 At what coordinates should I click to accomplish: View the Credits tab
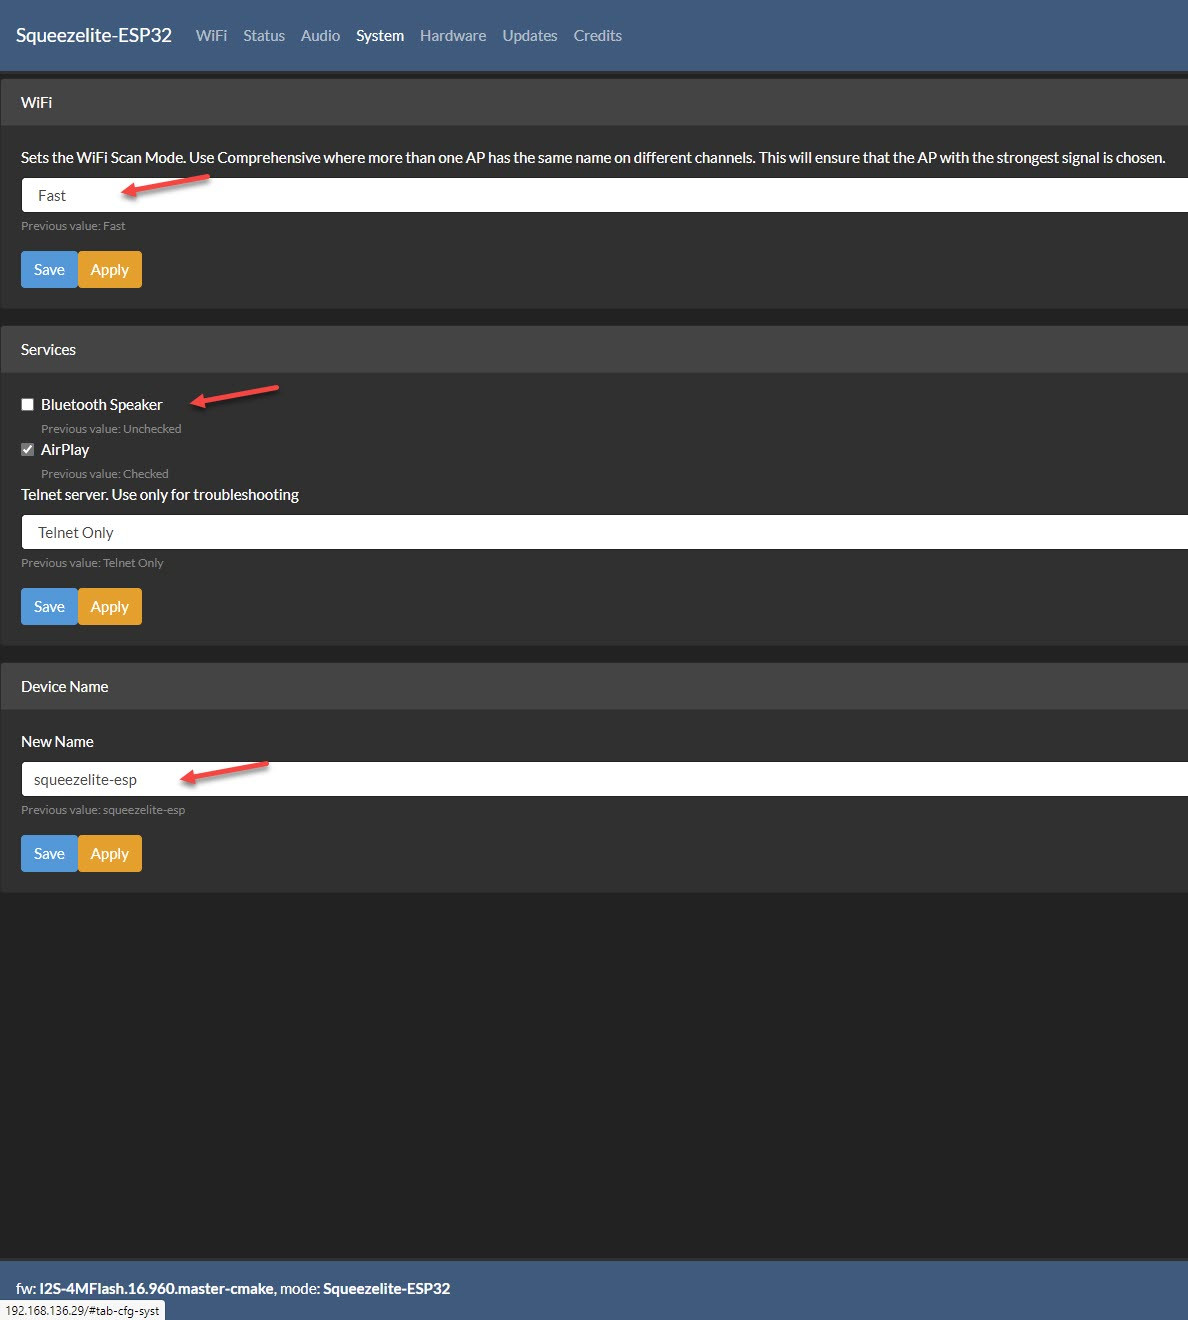[598, 35]
